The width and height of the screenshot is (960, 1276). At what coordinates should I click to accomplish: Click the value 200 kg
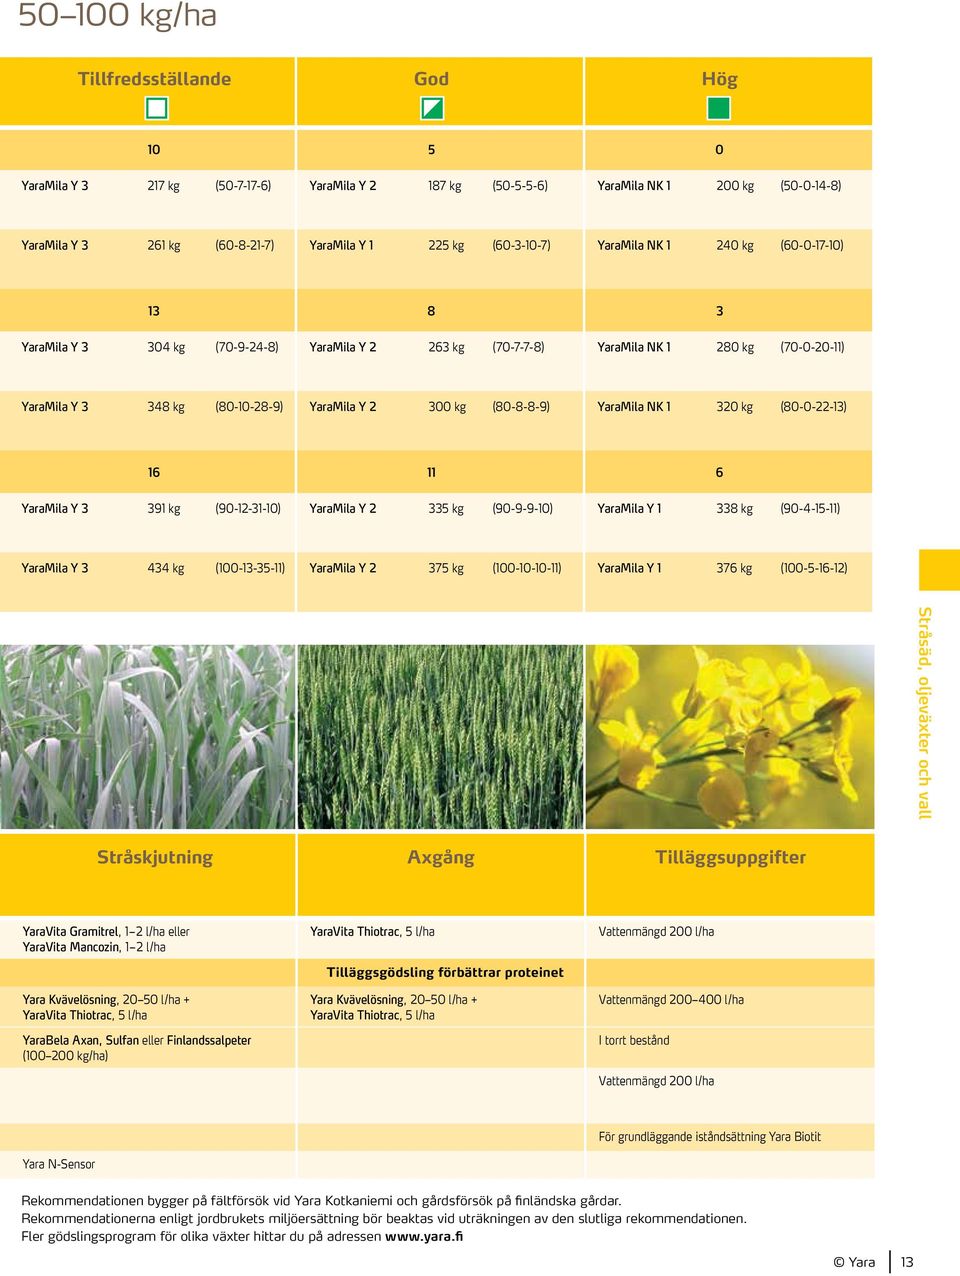click(735, 186)
